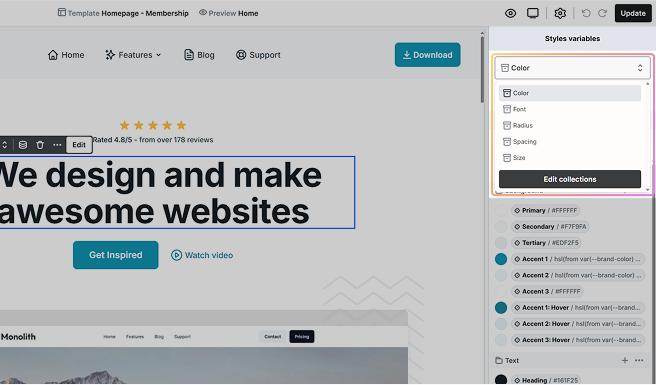Open the settings gear icon
The width and height of the screenshot is (656, 385).
[560, 13]
